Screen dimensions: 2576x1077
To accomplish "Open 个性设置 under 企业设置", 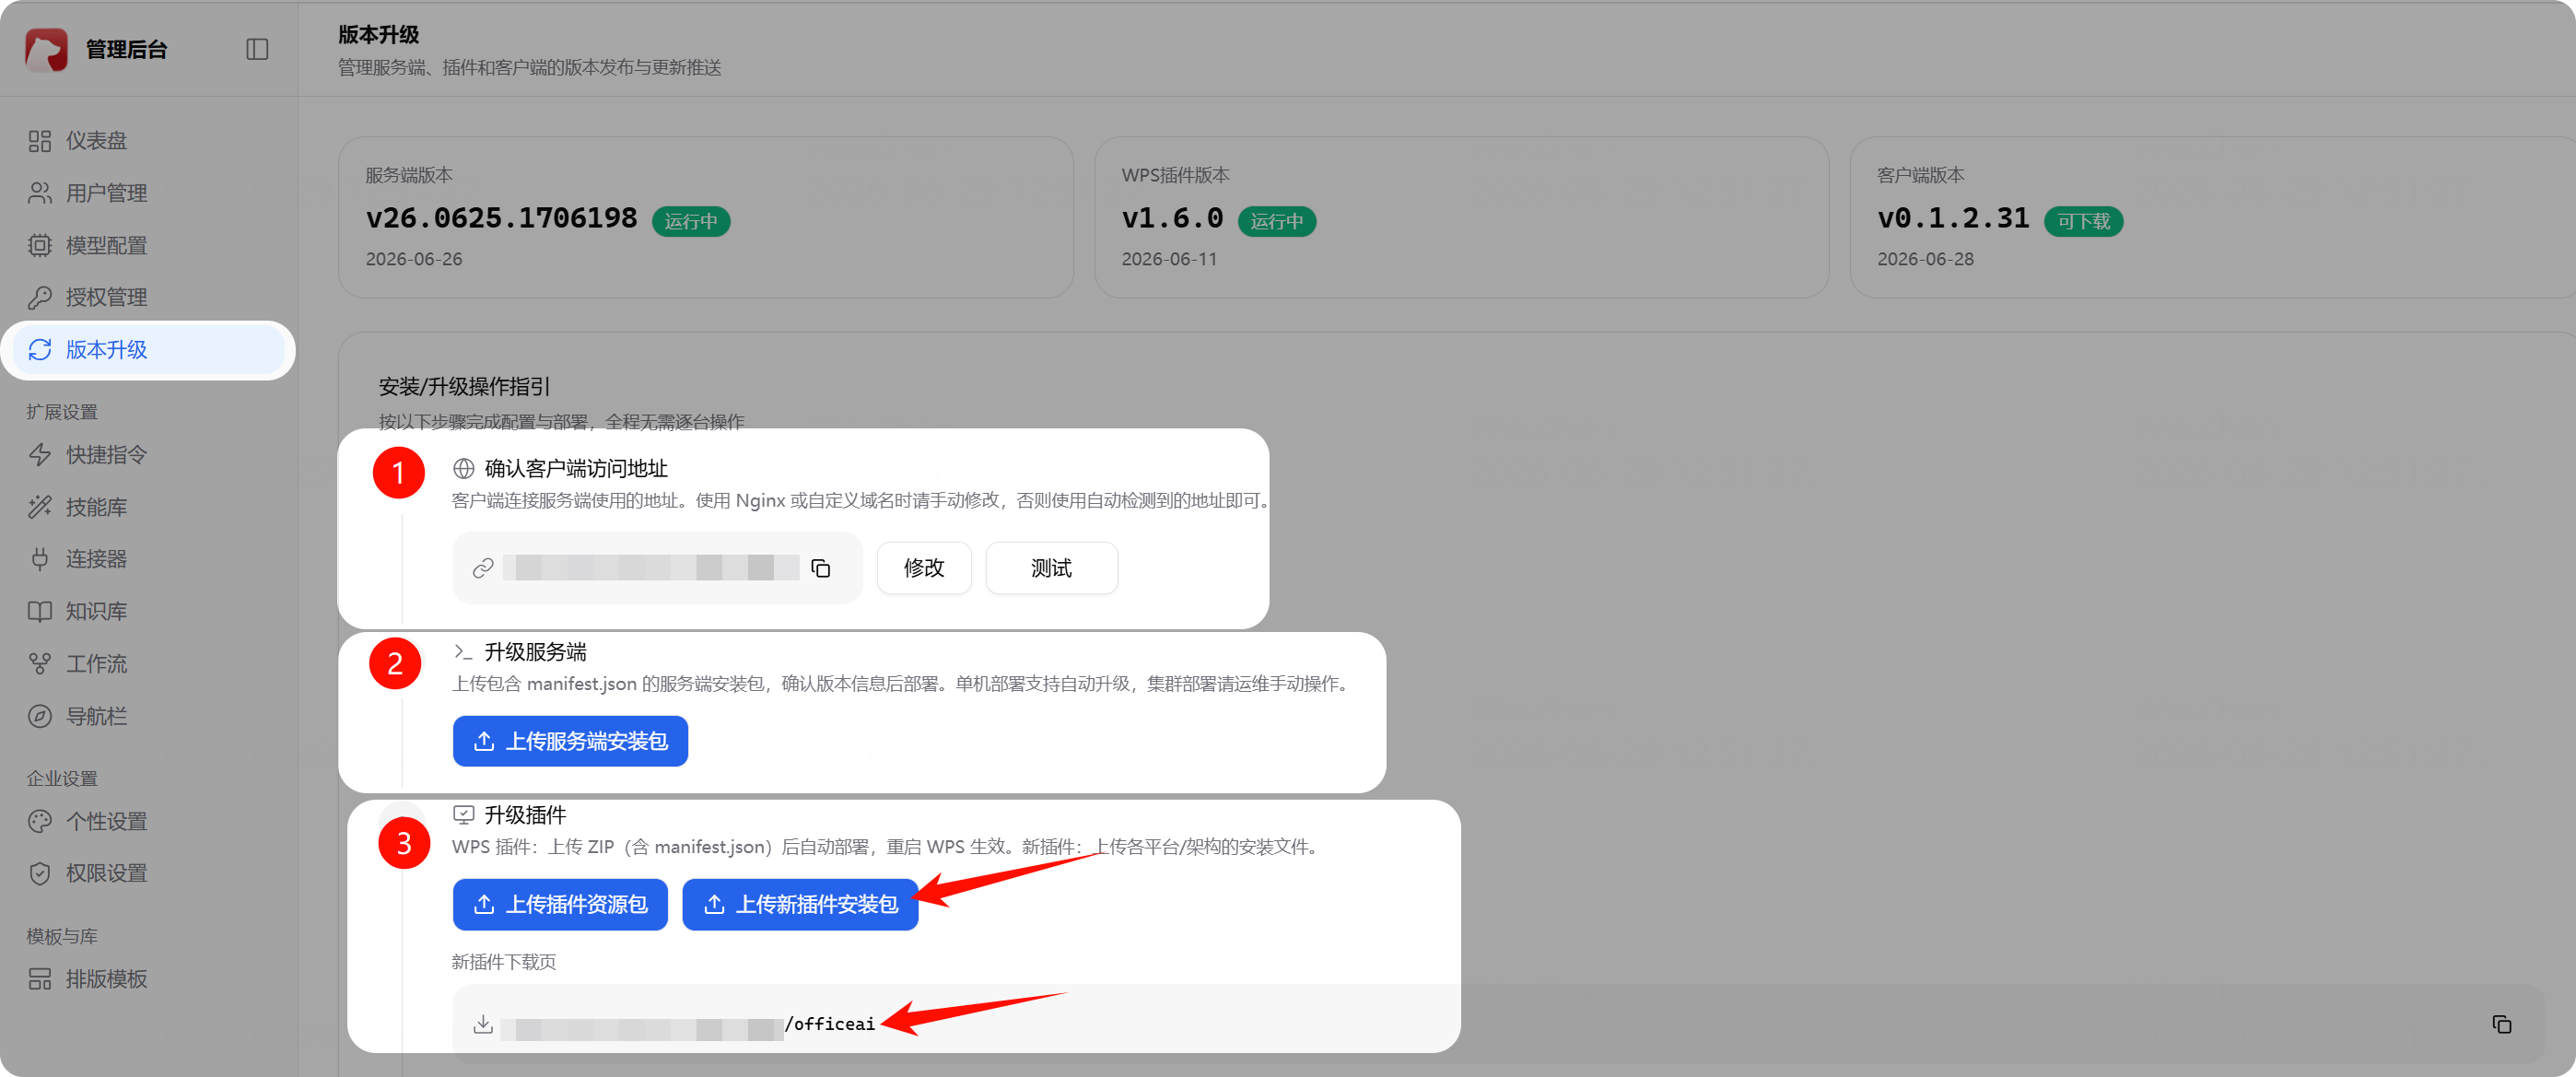I will click(x=148, y=821).
